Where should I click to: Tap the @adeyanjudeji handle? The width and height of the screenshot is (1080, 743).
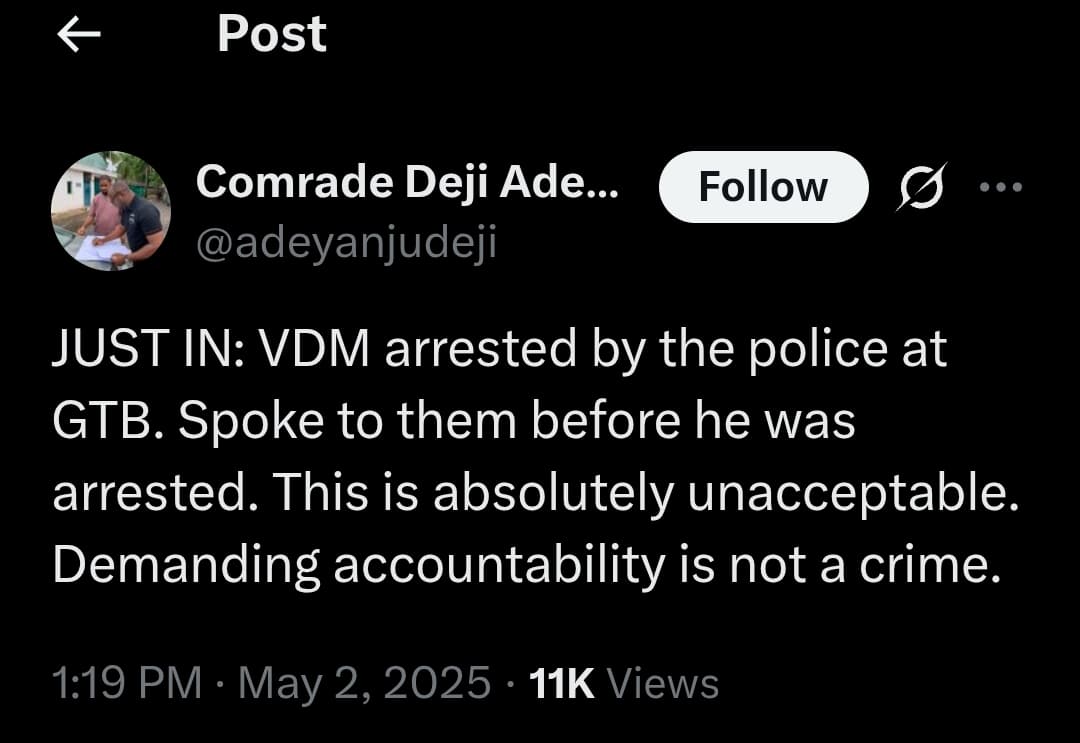pos(346,241)
